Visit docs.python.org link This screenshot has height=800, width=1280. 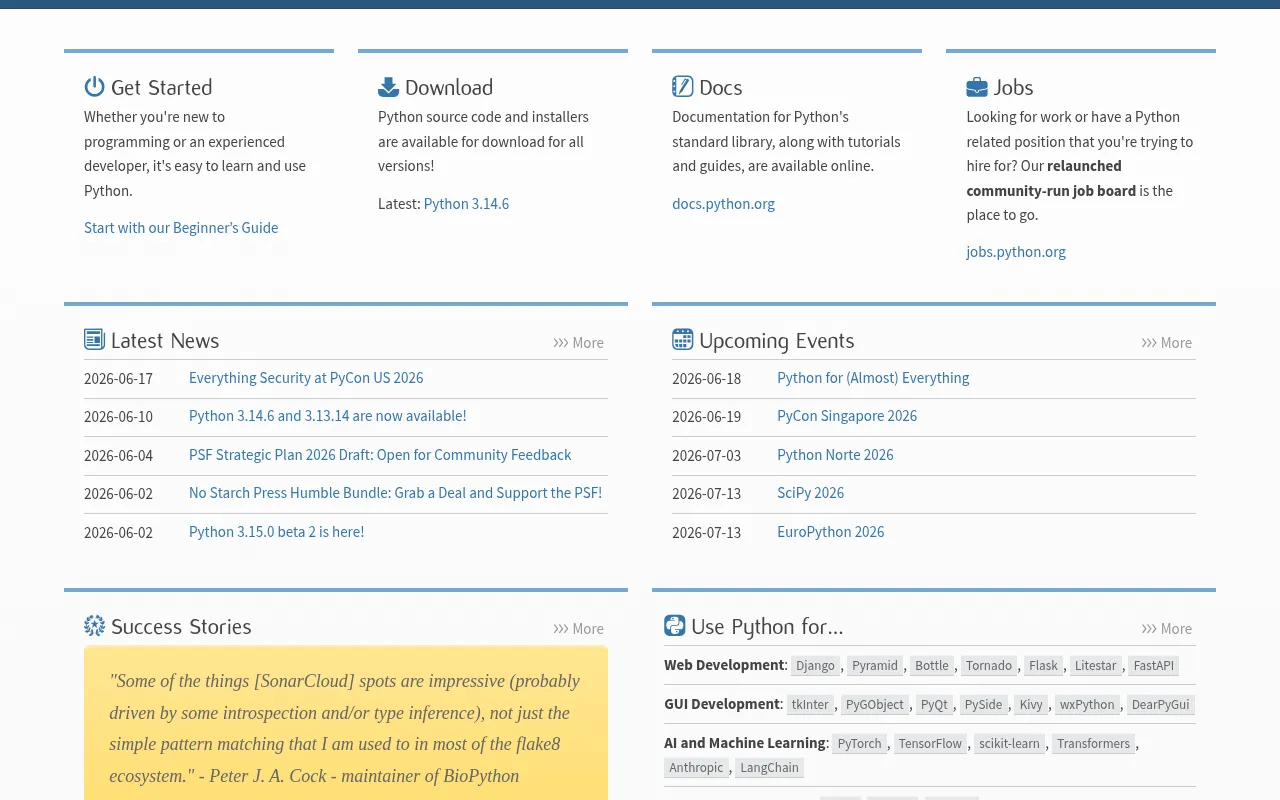pyautogui.click(x=723, y=204)
